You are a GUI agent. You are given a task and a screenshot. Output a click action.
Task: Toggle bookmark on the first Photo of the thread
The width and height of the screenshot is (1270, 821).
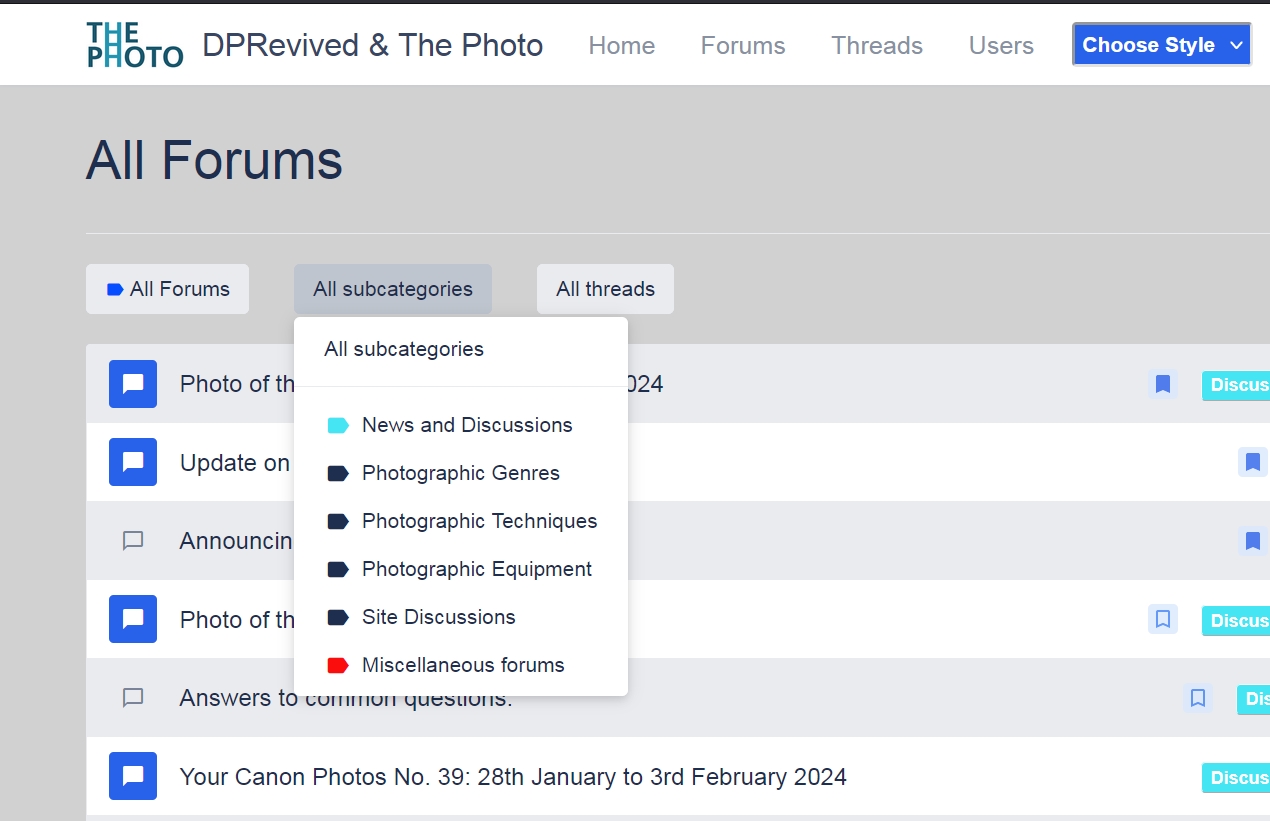(x=1162, y=384)
